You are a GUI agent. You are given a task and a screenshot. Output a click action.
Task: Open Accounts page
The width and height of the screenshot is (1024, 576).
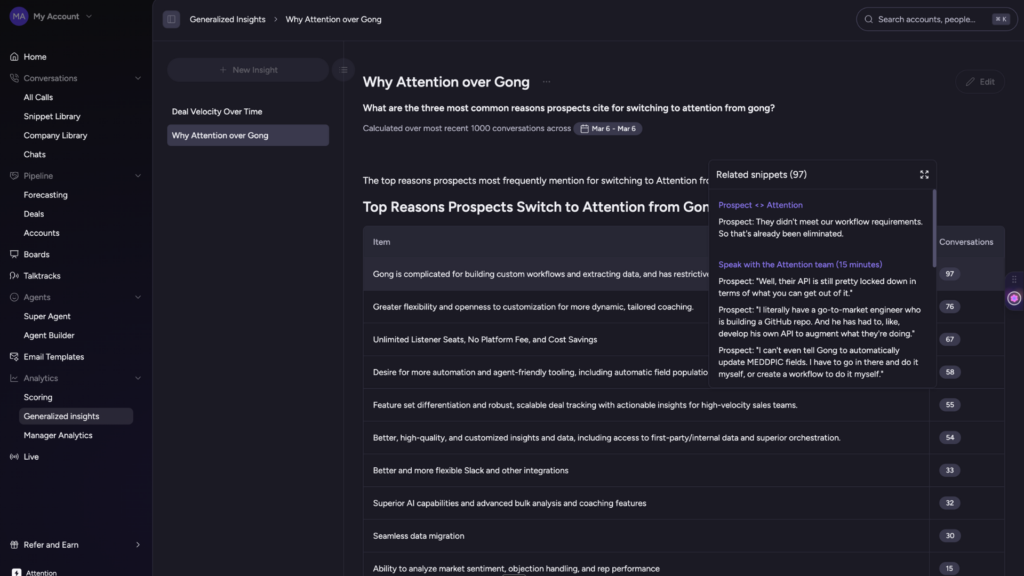click(41, 232)
